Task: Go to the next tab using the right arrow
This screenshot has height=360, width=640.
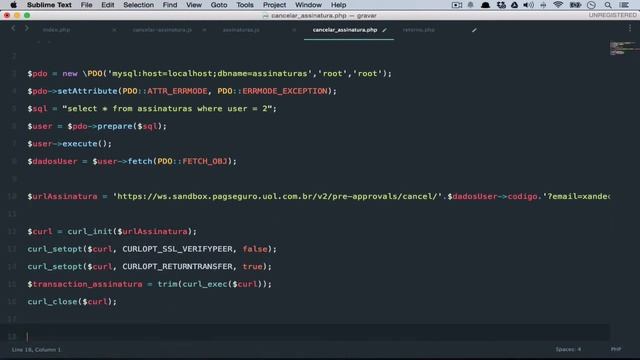Action: [27, 28]
